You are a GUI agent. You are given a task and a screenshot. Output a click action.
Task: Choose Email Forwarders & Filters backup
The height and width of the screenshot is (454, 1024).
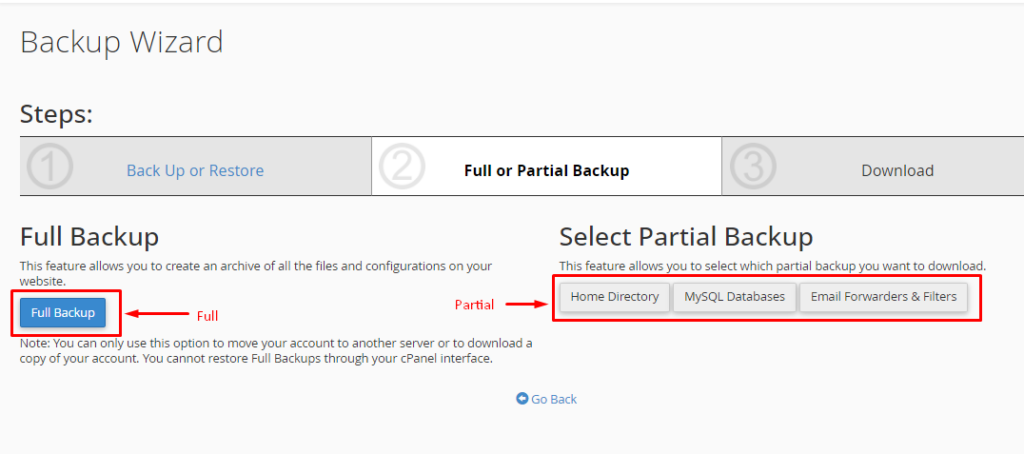tap(883, 297)
